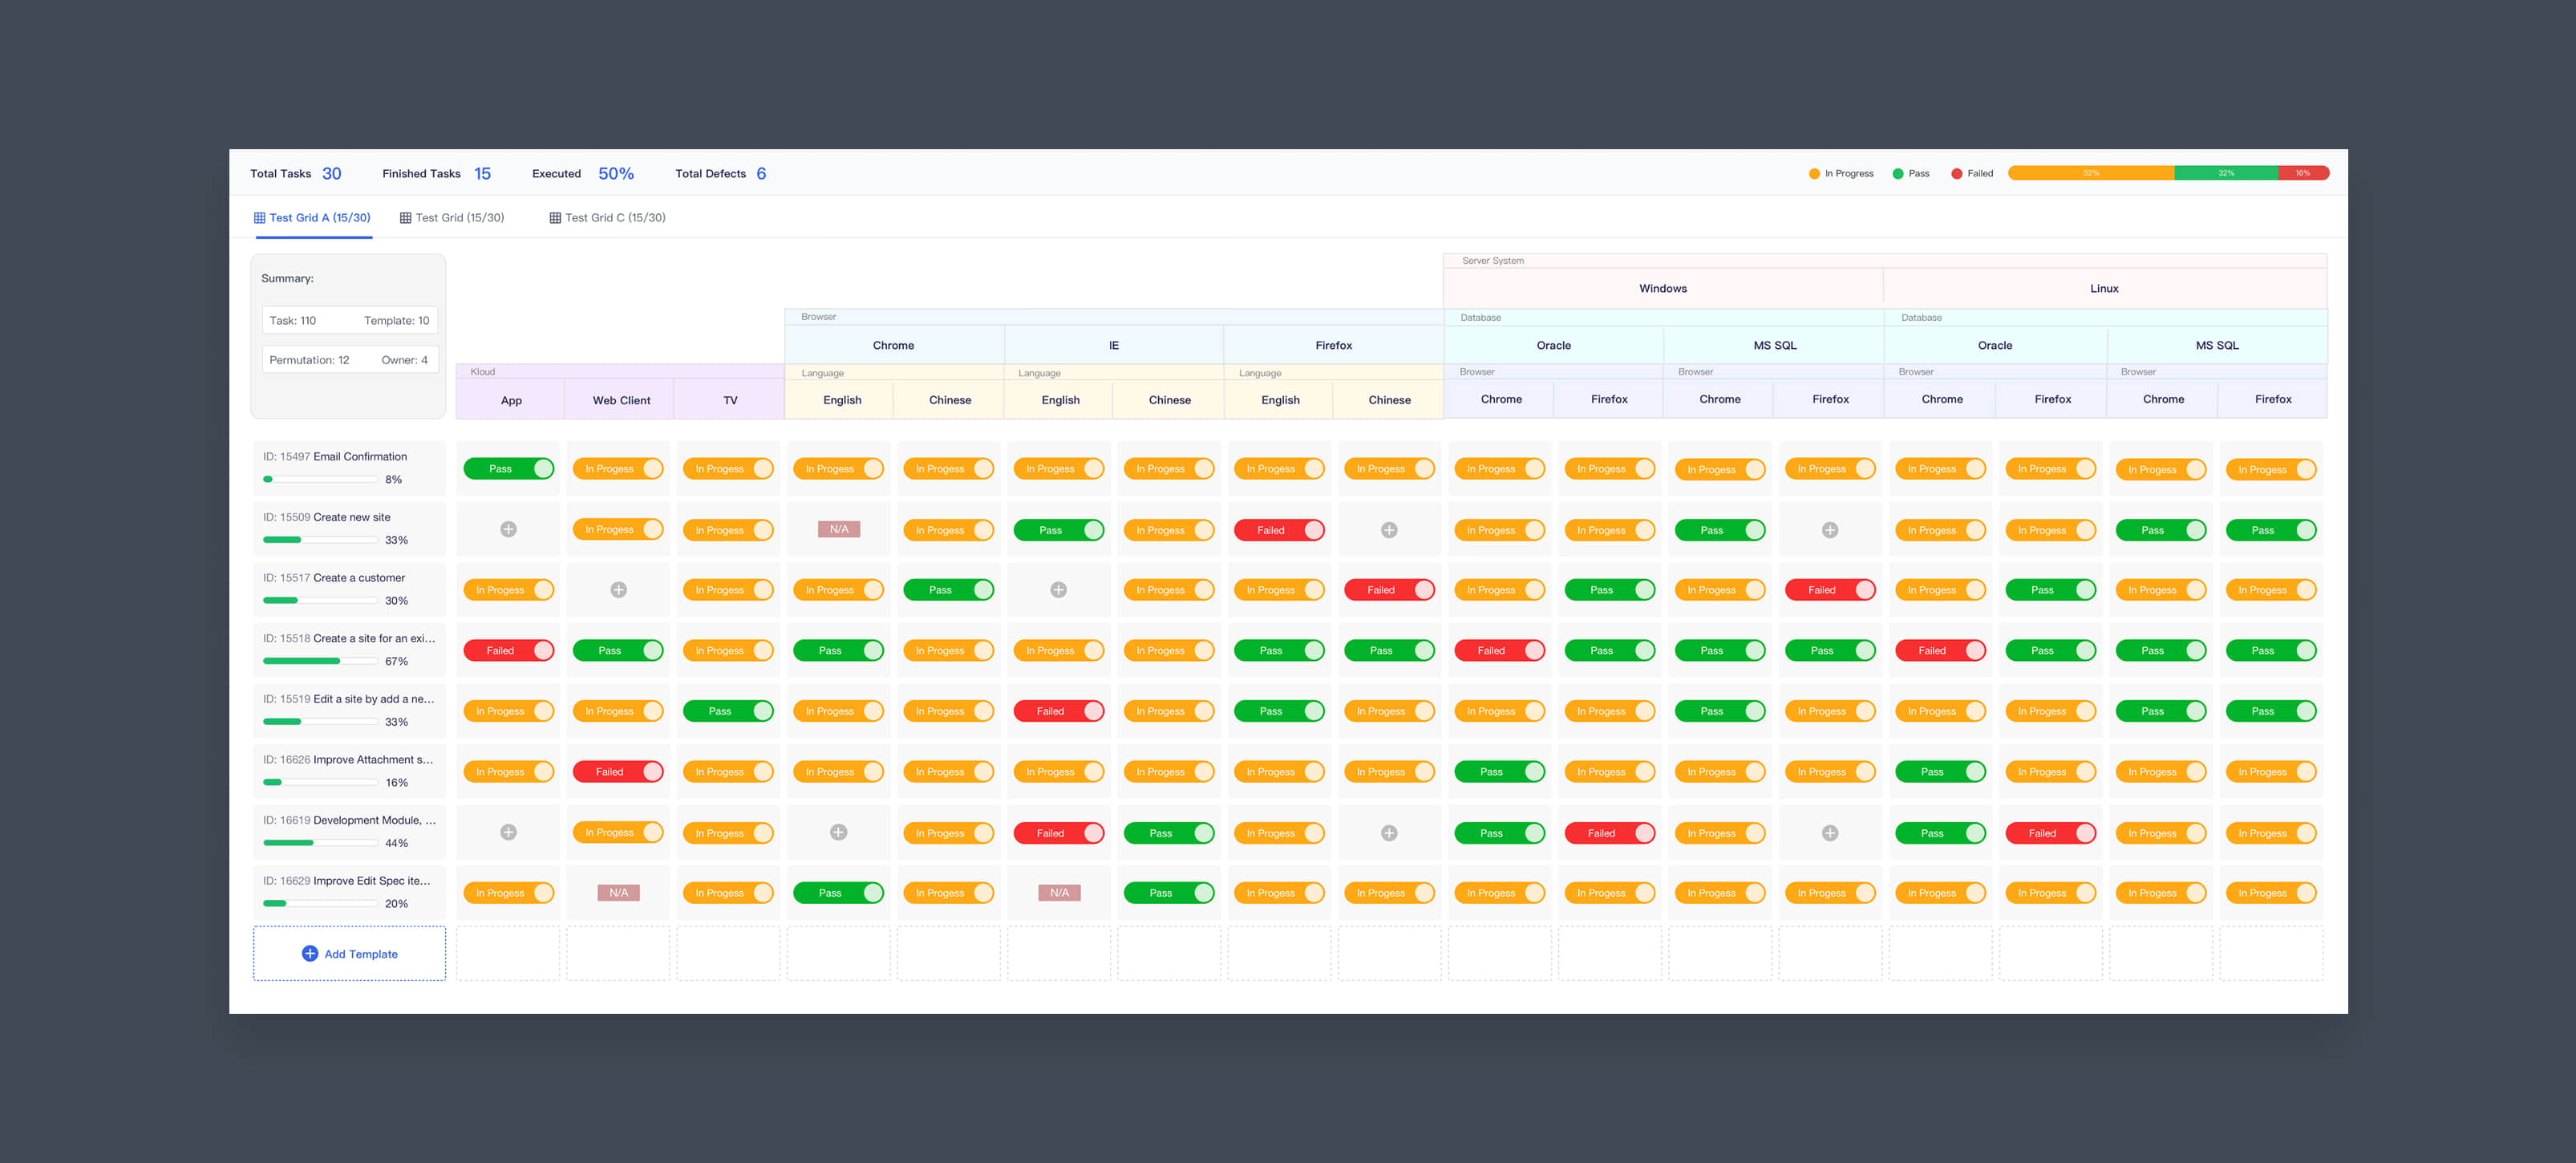Click plus icon in Development Module App cell

[508, 832]
